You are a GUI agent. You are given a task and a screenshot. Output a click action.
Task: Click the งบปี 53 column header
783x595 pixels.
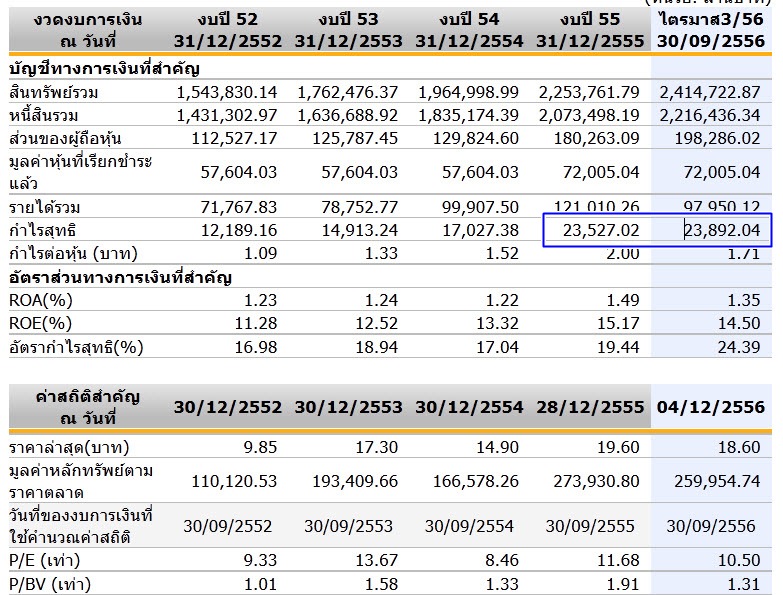[349, 30]
